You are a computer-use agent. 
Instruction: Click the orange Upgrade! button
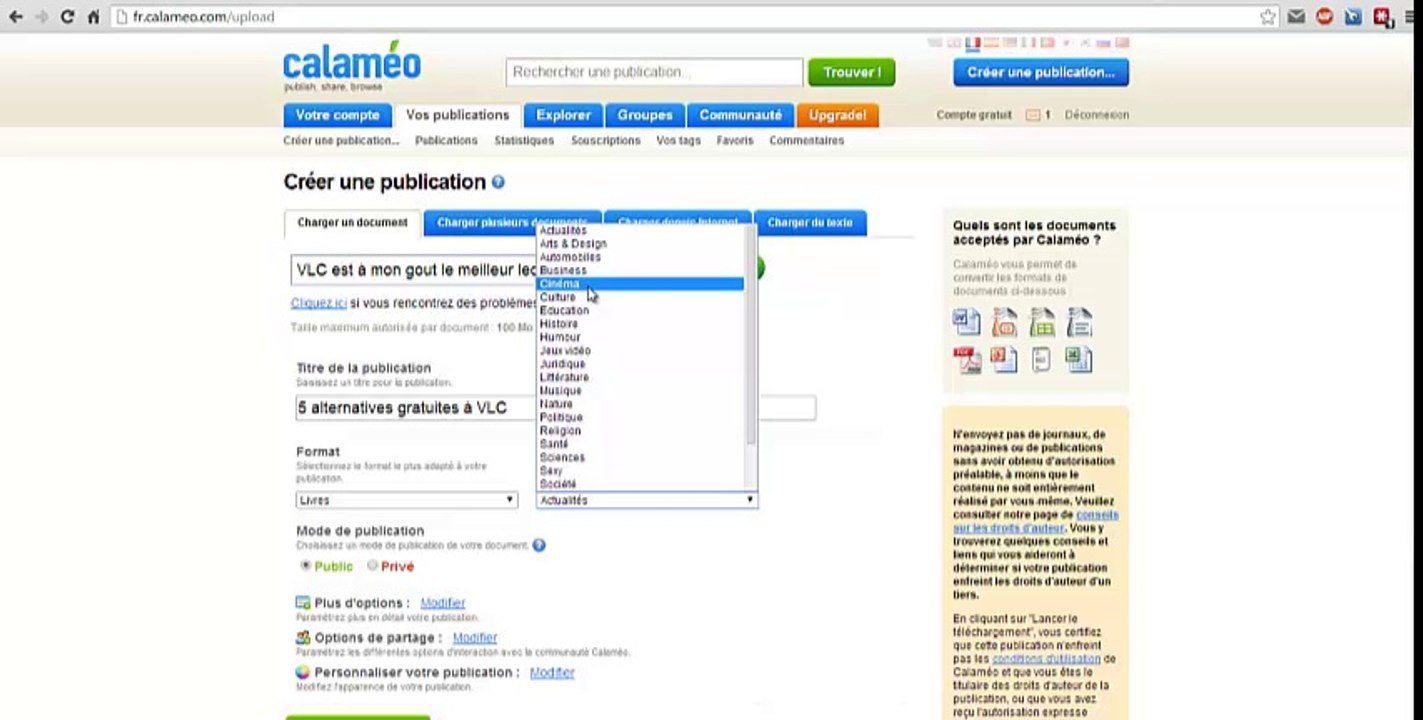pyautogui.click(x=838, y=115)
